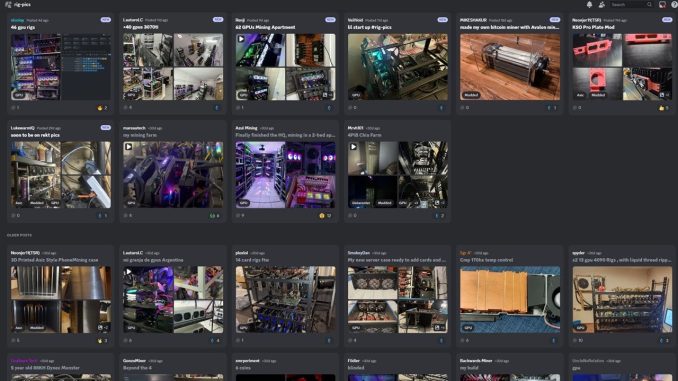Play the mi granja de gpus Argentina video
Screen dimensions: 678x381
pyautogui.click(x=128, y=272)
